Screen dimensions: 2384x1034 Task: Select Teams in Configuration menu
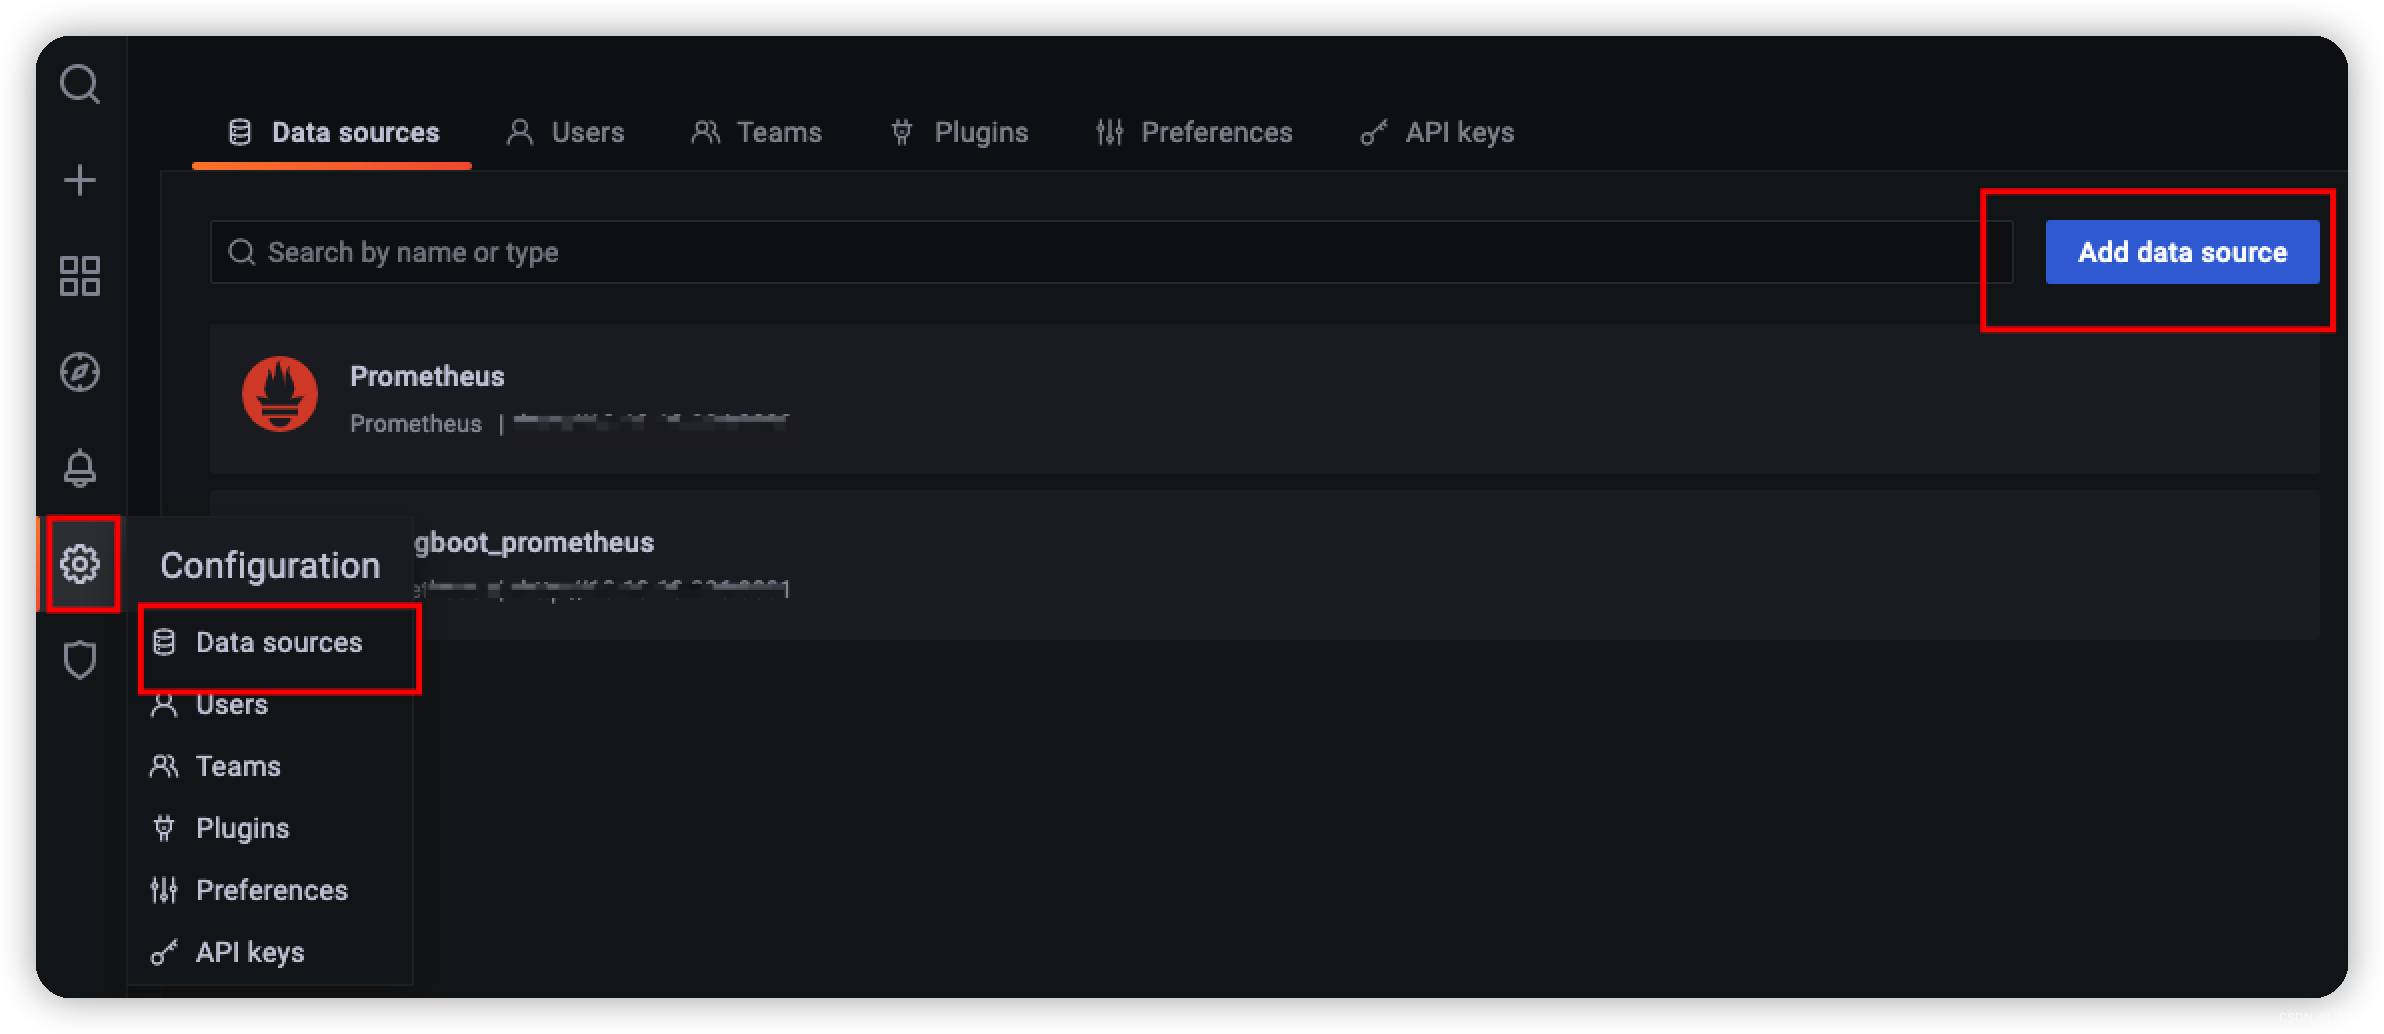coord(271,766)
